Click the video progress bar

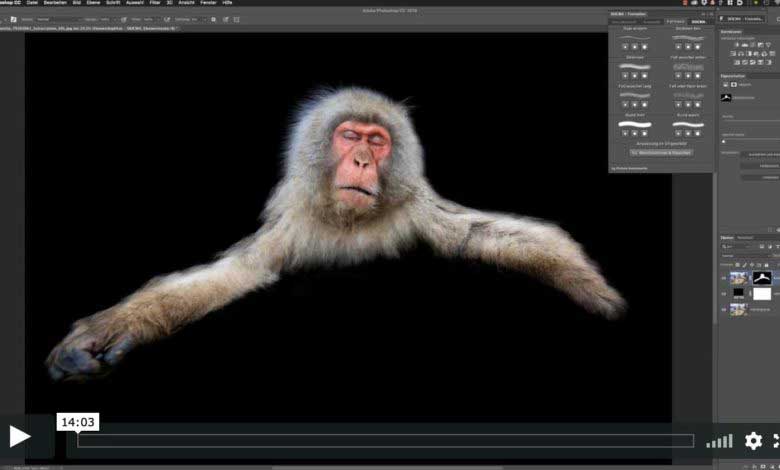[385, 440]
